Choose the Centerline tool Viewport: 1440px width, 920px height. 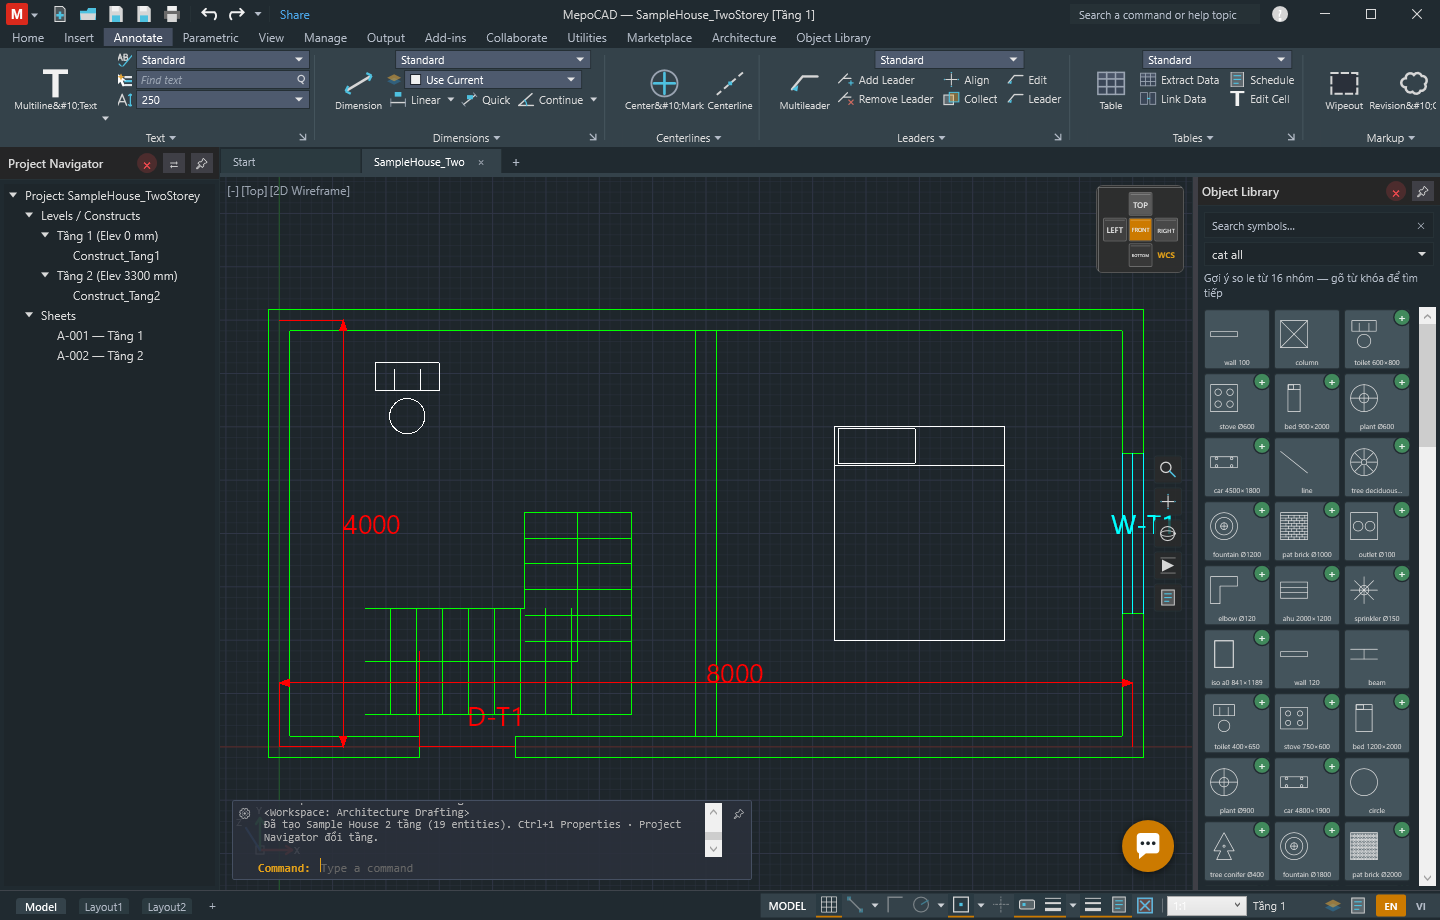pos(730,88)
